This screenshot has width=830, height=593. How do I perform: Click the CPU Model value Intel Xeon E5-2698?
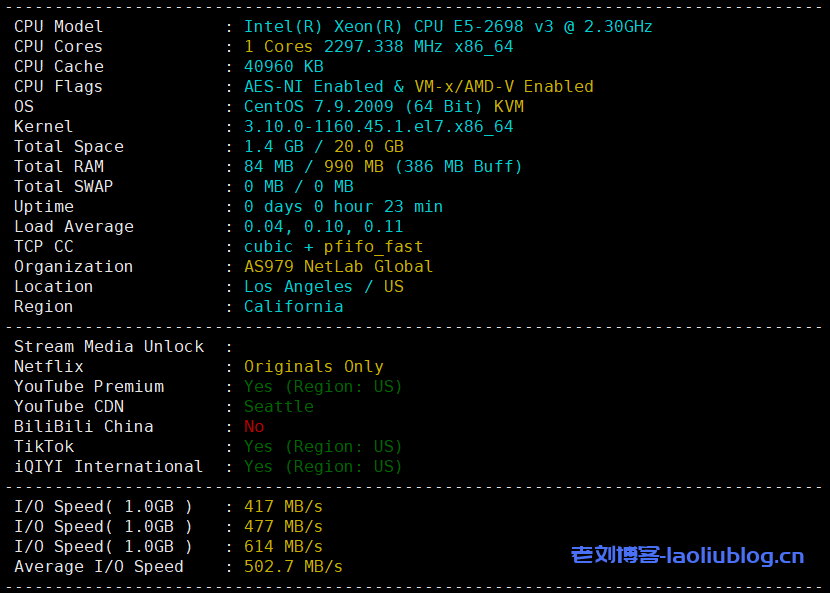click(x=448, y=27)
